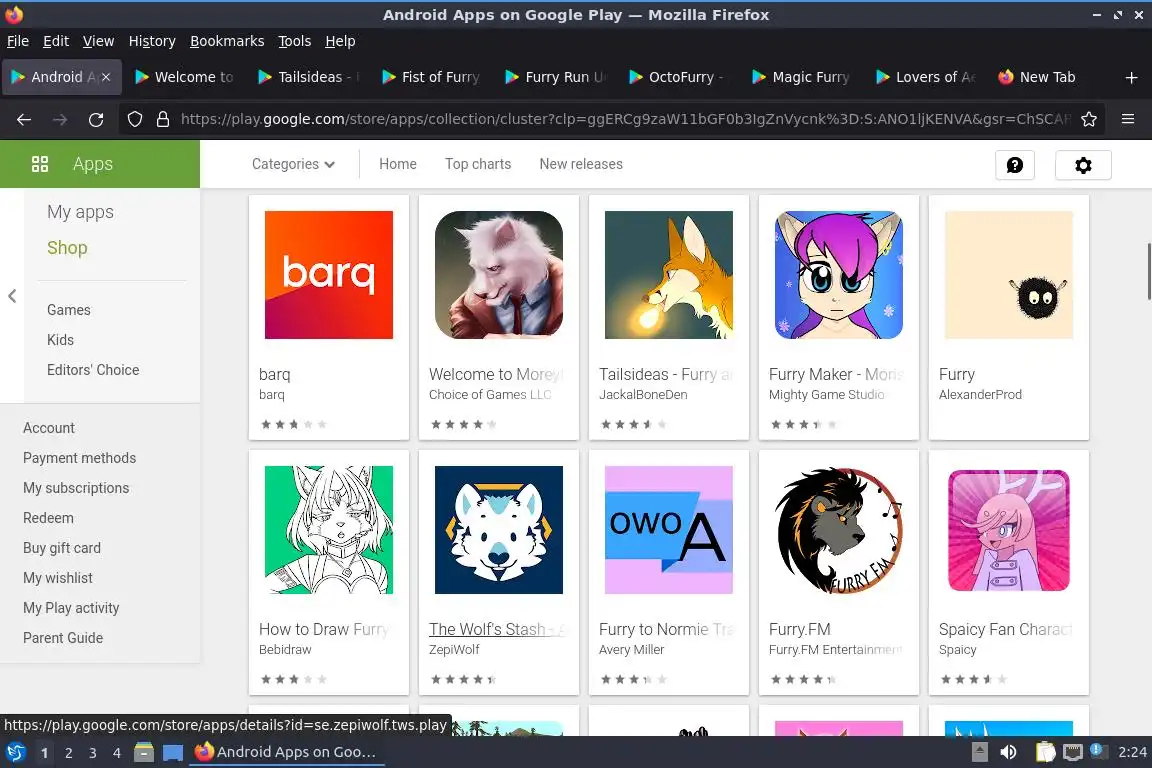The width and height of the screenshot is (1152, 768).
Task: Open New releases
Action: (x=580, y=164)
